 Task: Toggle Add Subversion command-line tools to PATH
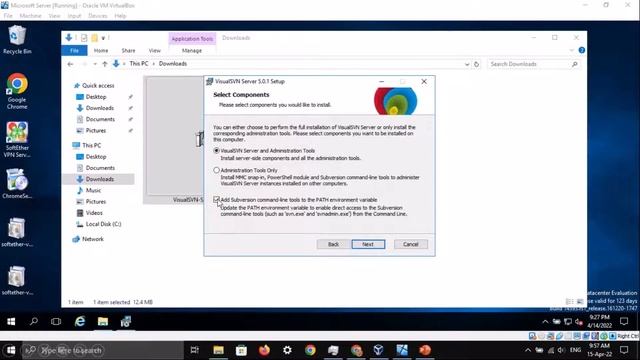tap(216, 200)
